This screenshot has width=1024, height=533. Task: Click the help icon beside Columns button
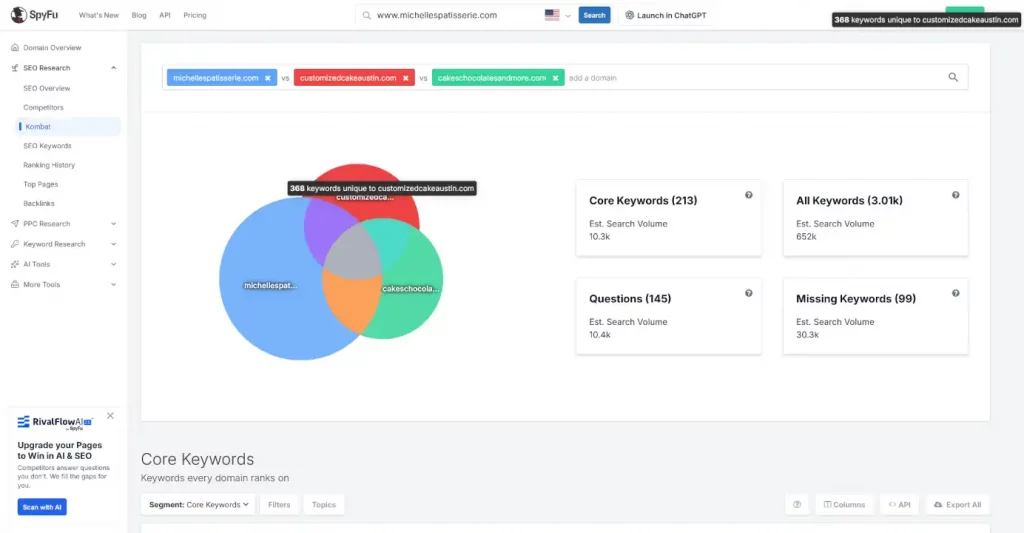(x=797, y=504)
